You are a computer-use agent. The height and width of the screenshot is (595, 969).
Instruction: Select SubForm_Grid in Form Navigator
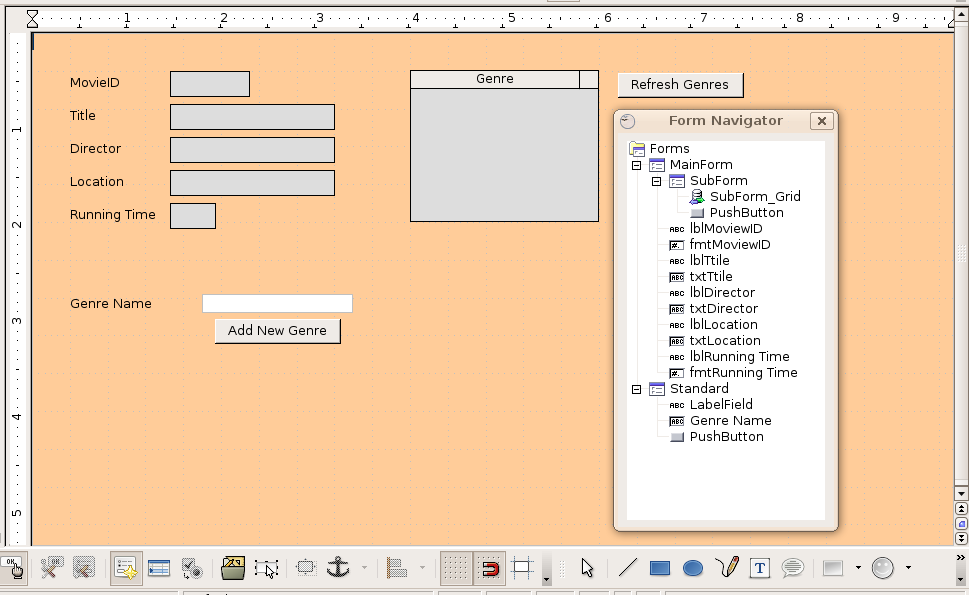(x=754, y=197)
